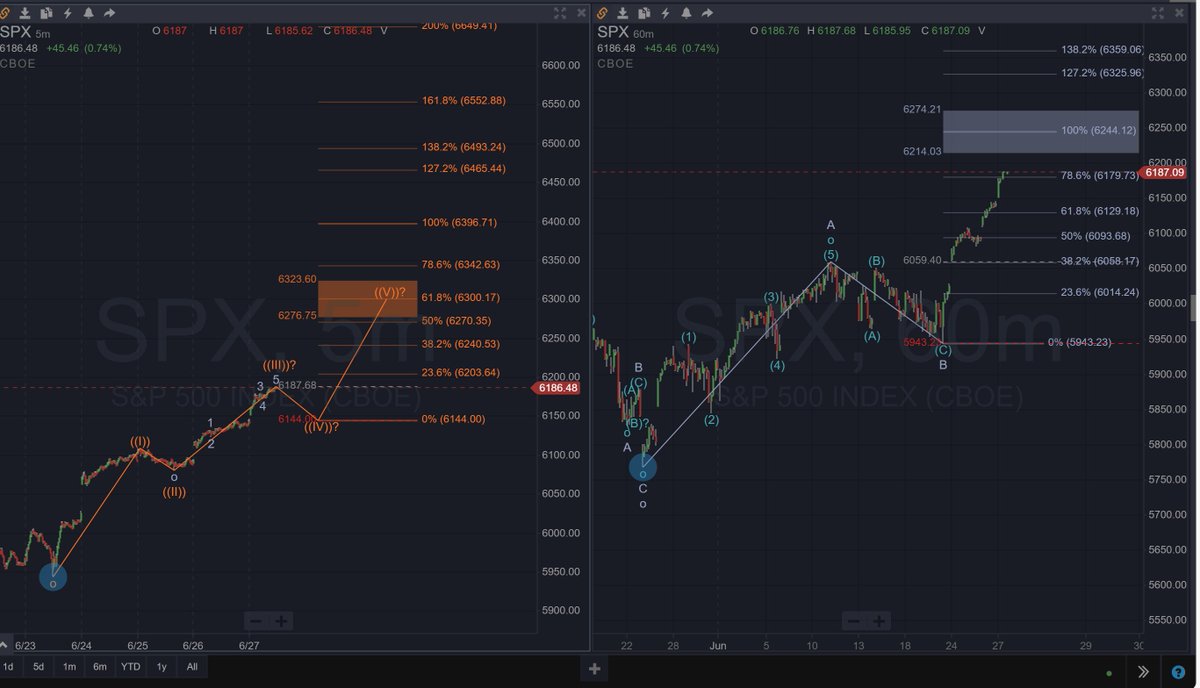This screenshot has height=688, width=1200.
Task: Click the 60m interval label on right chart
Action: click(642, 32)
